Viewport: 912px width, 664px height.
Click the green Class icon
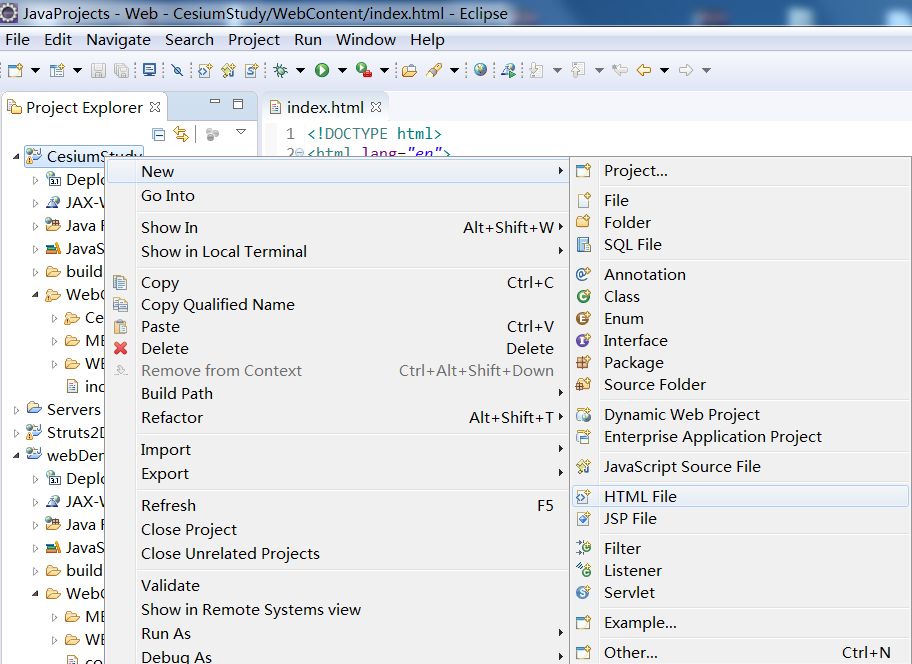click(x=583, y=297)
